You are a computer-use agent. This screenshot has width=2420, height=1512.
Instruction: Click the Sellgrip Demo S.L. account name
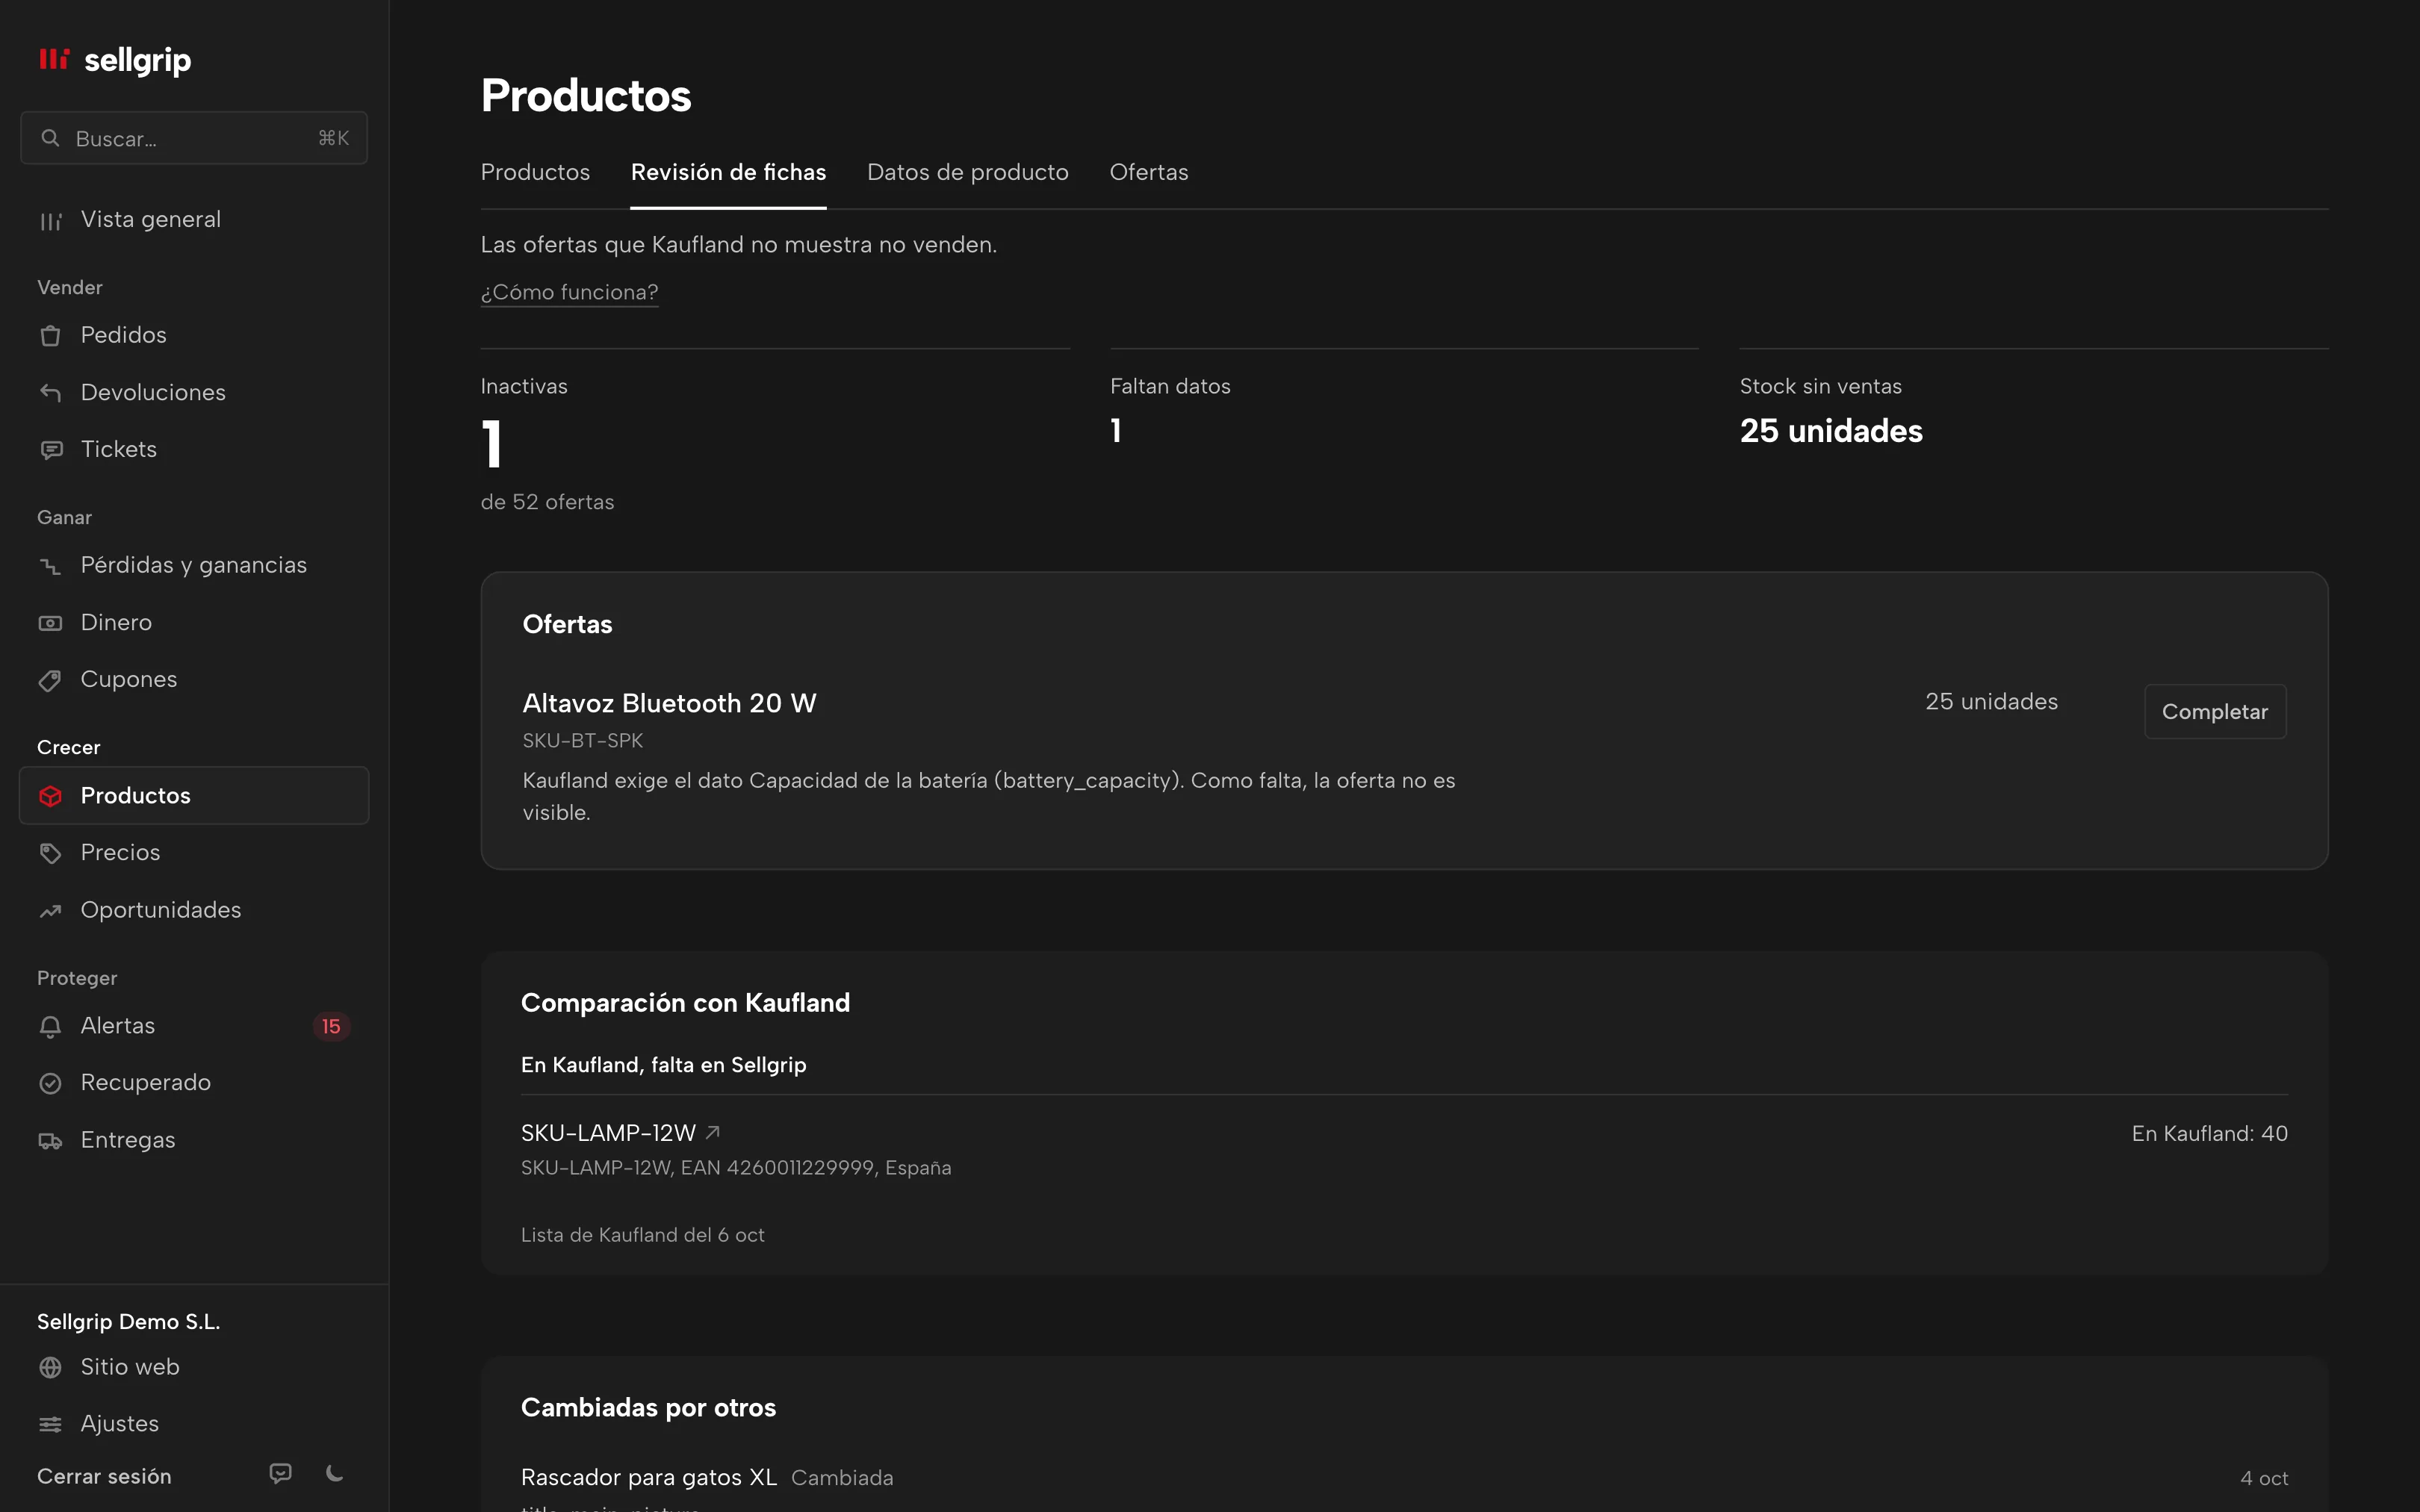point(128,1322)
